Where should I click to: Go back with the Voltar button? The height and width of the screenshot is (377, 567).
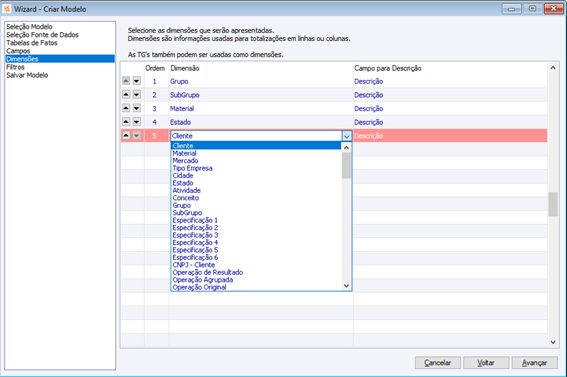pyautogui.click(x=486, y=363)
